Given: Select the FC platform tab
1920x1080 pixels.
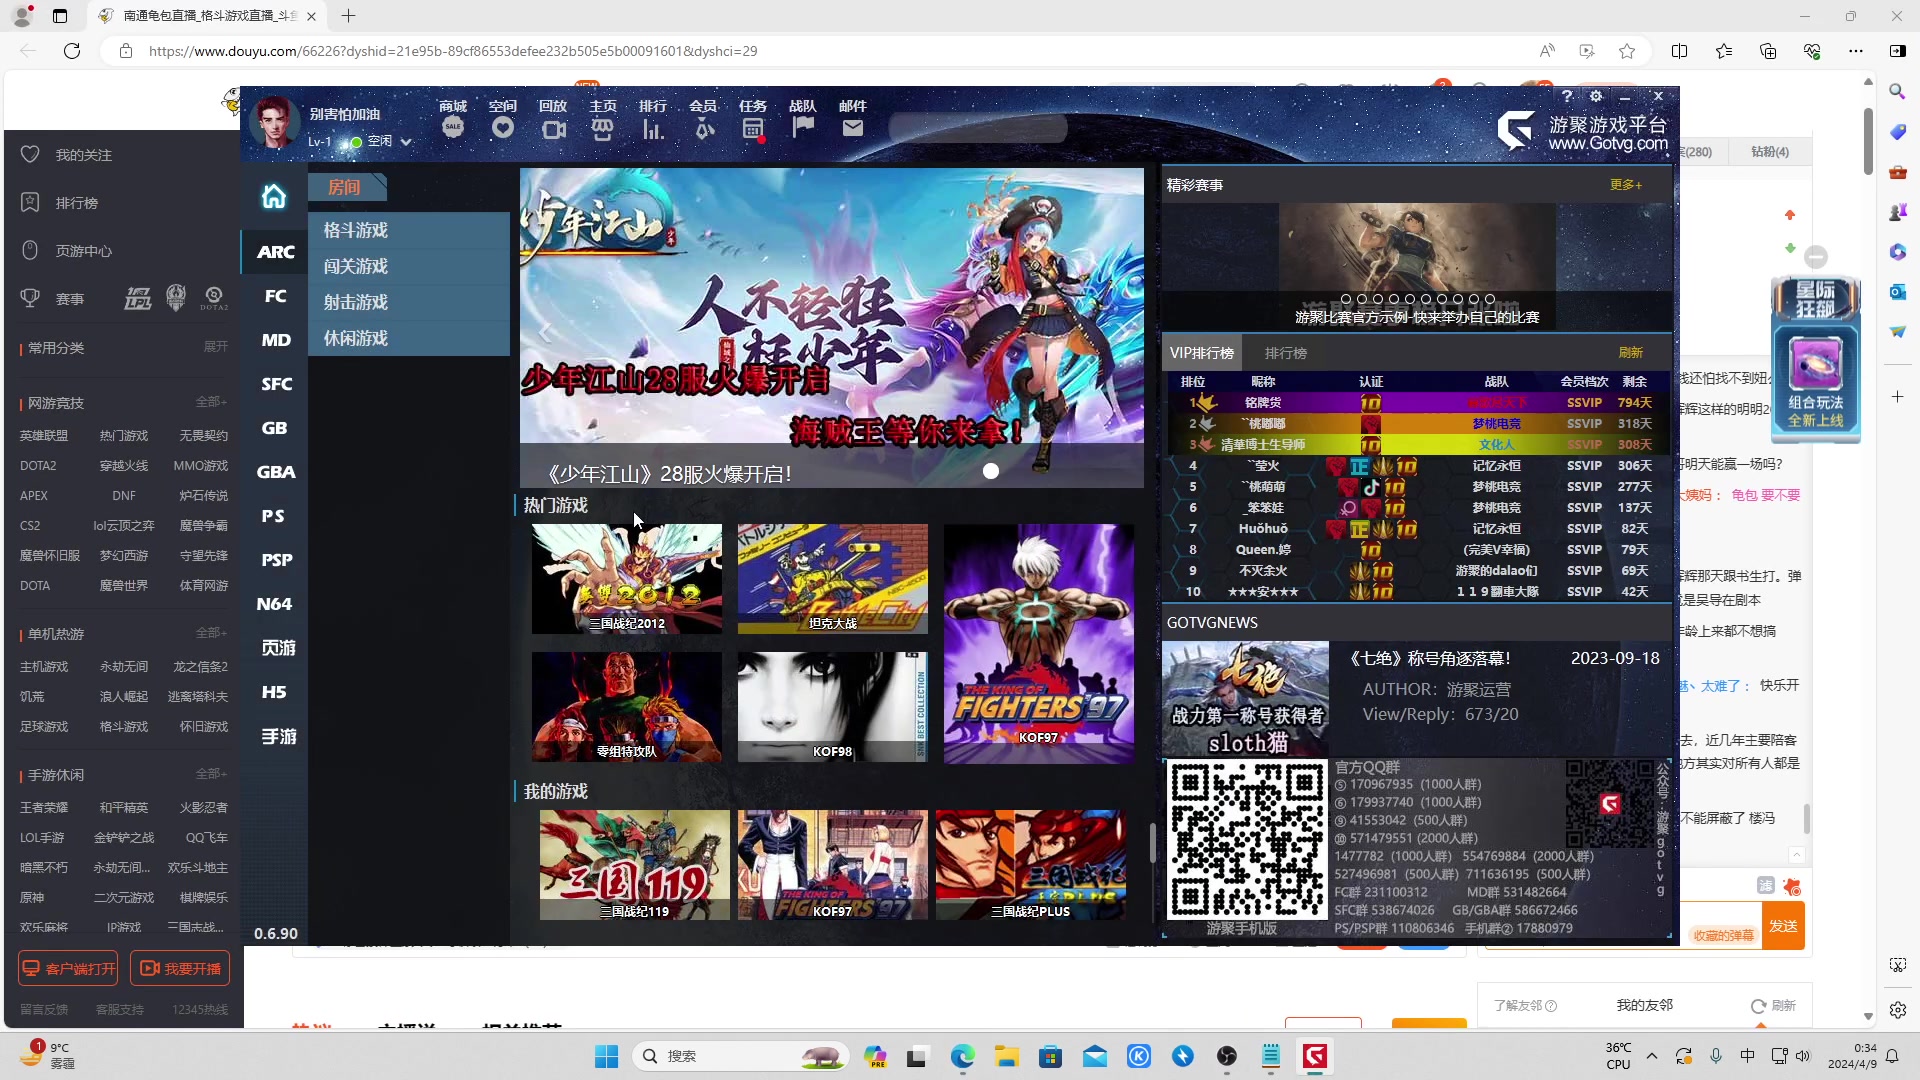Looking at the screenshot, I should [x=275, y=296].
